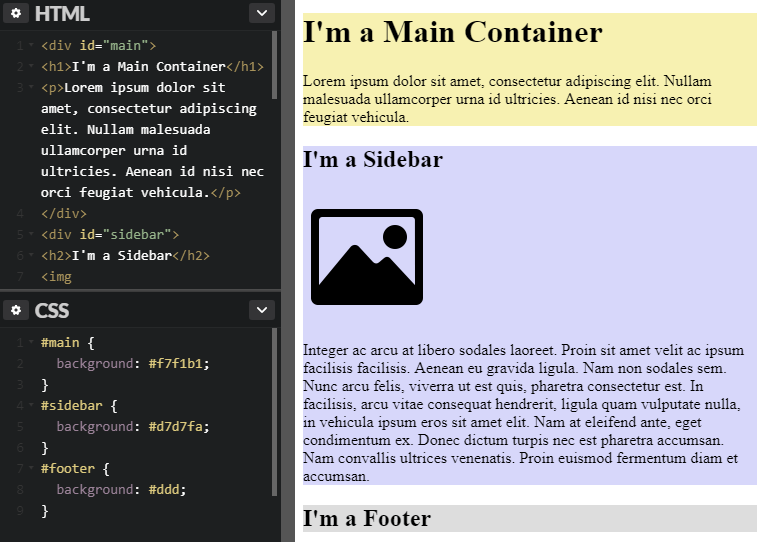Click the placeholder image in sidebar preview

point(367,257)
